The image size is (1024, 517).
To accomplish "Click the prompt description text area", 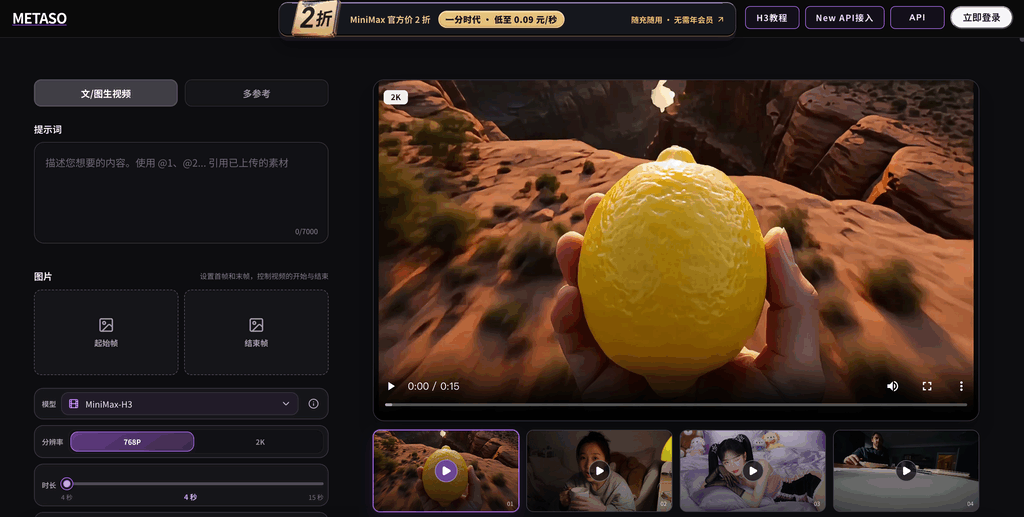I will pos(181,193).
